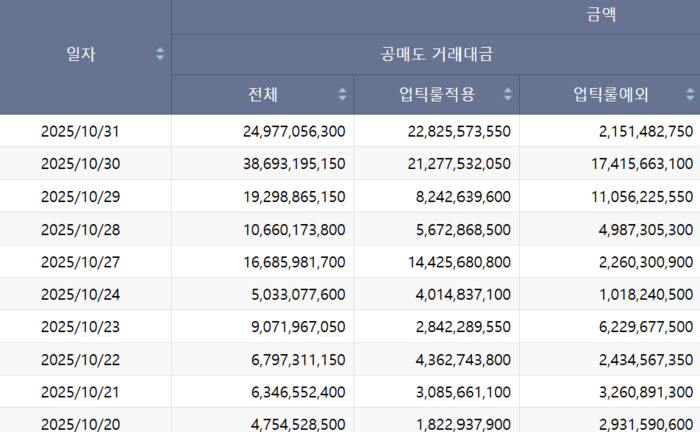This screenshot has width=700, height=432.
Task: Select the date 2025/10/30
Action: 80,164
